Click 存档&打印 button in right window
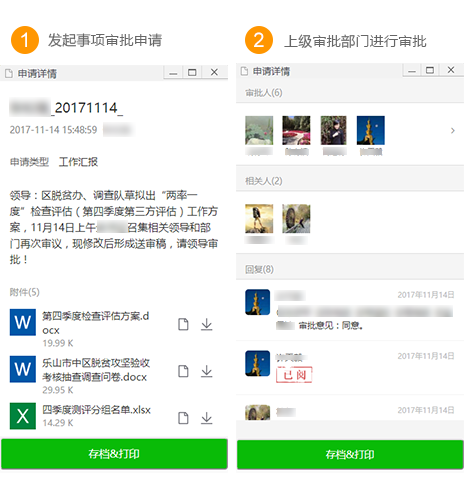The height and width of the screenshot is (499, 464). [350, 454]
